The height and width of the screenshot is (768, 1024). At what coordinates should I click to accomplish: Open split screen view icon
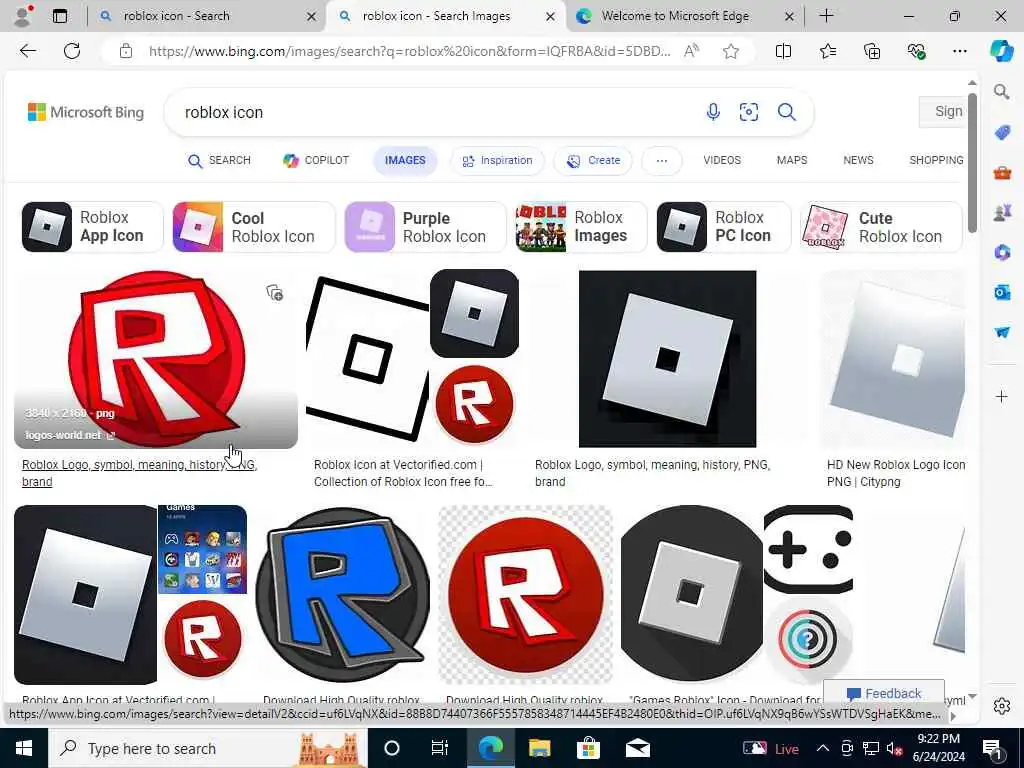[x=783, y=51]
